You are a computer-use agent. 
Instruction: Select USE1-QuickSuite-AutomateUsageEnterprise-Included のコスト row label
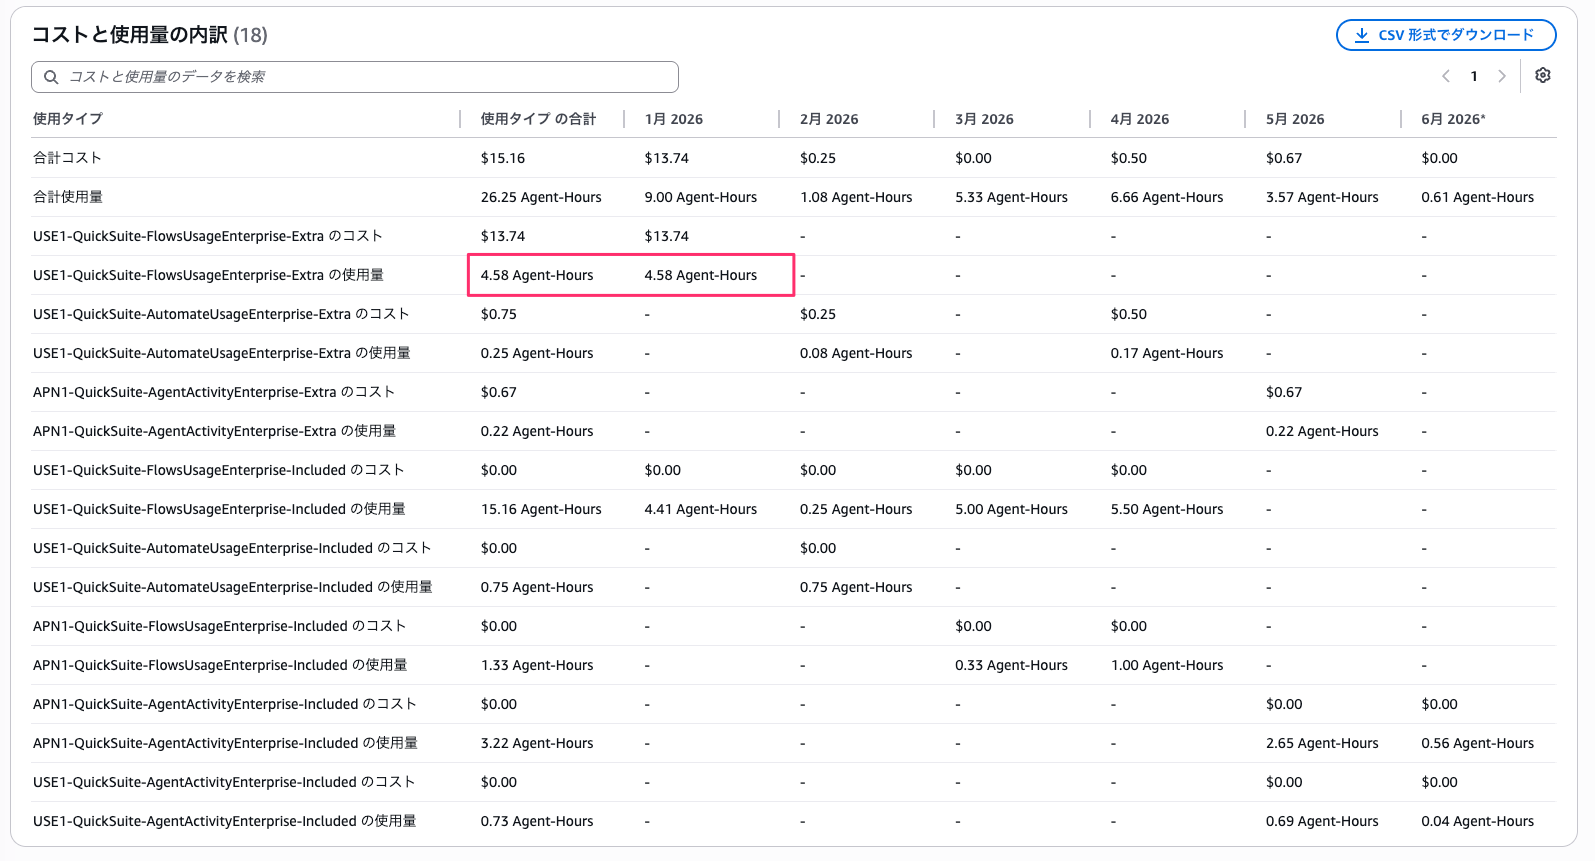point(232,548)
